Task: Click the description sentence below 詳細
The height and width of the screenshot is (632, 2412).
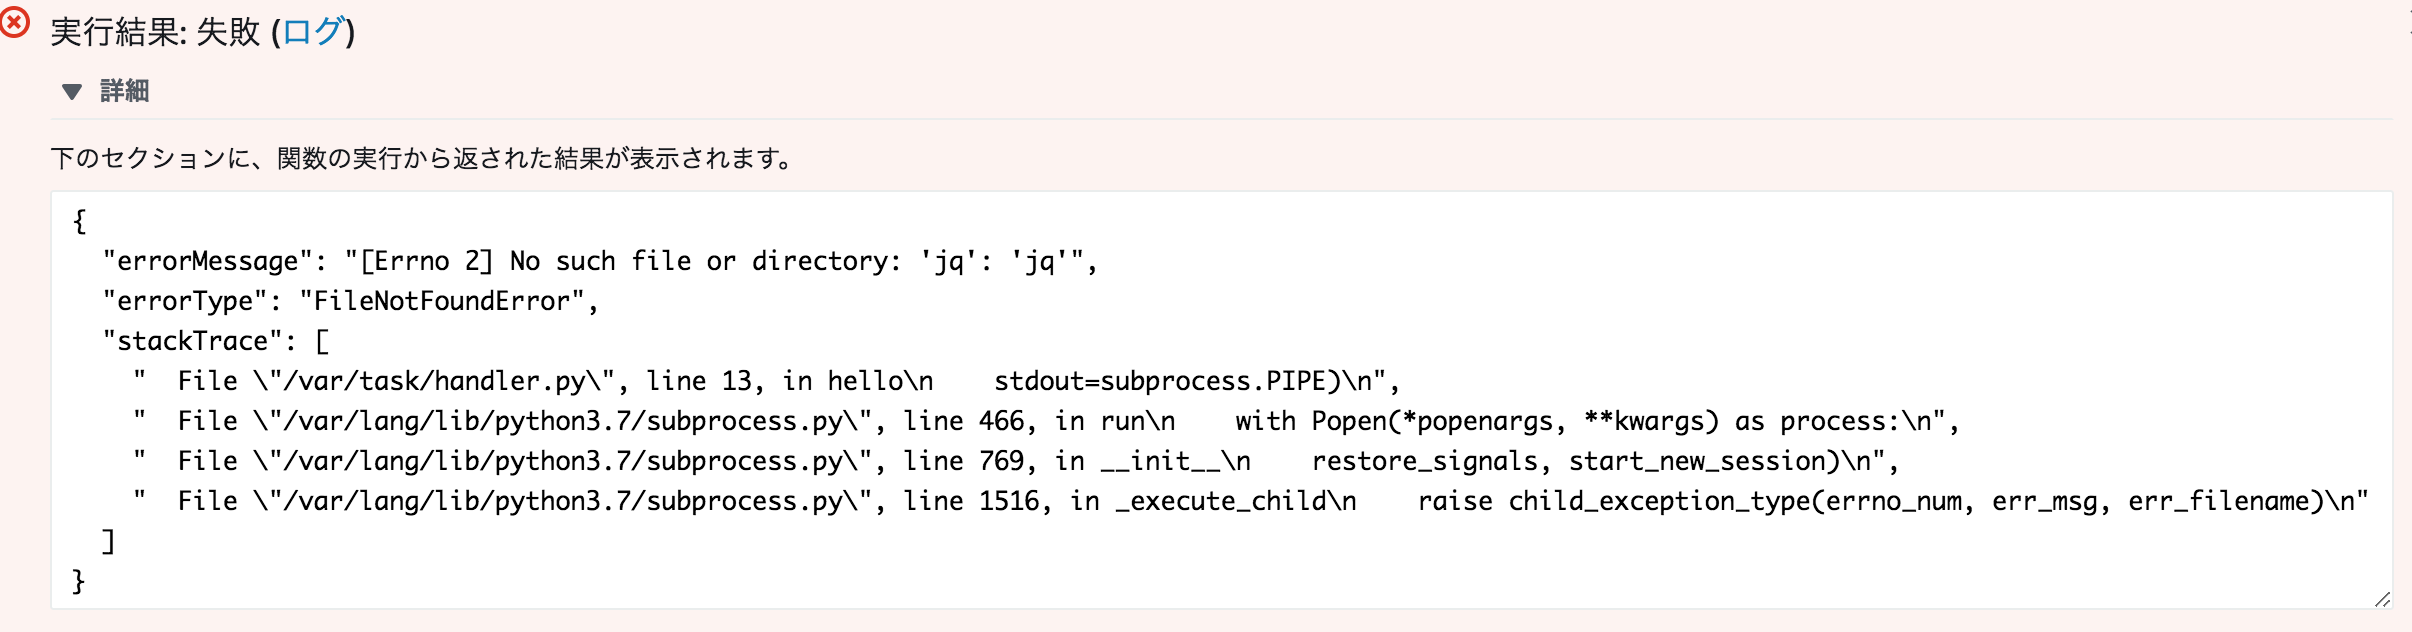Action: pos(422,159)
